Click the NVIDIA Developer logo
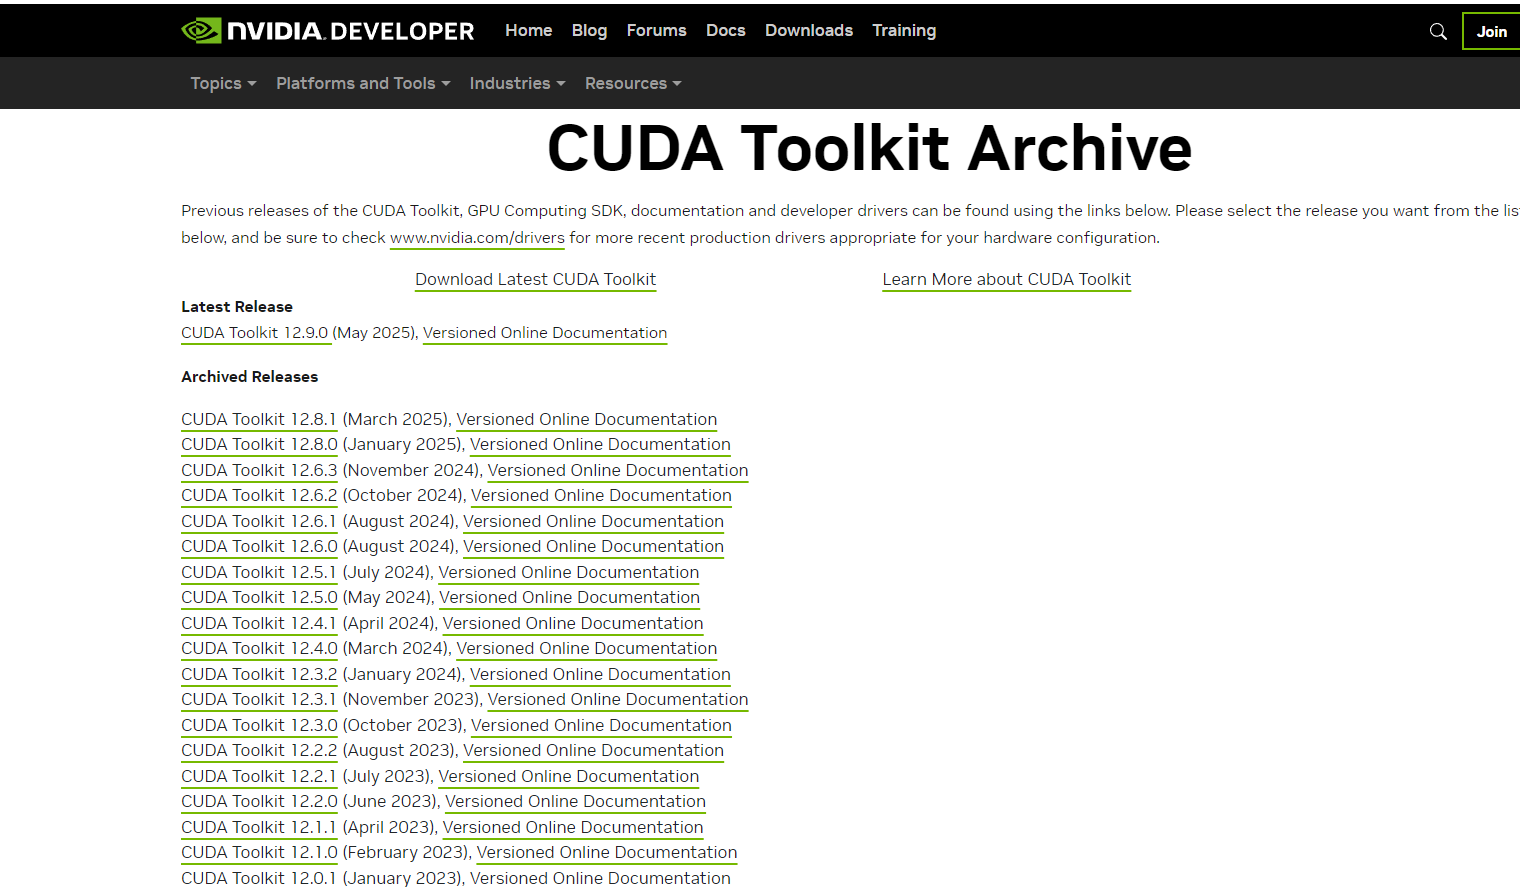 (x=328, y=31)
